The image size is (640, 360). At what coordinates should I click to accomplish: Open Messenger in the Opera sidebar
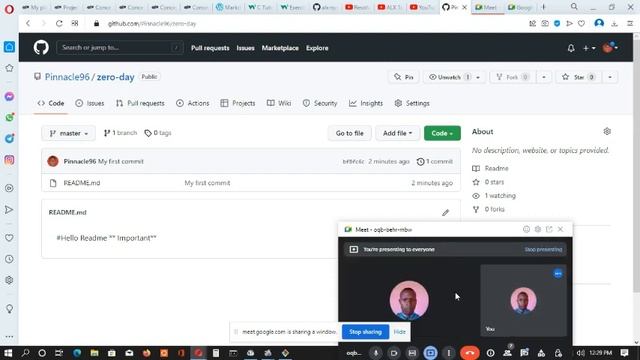point(9,97)
